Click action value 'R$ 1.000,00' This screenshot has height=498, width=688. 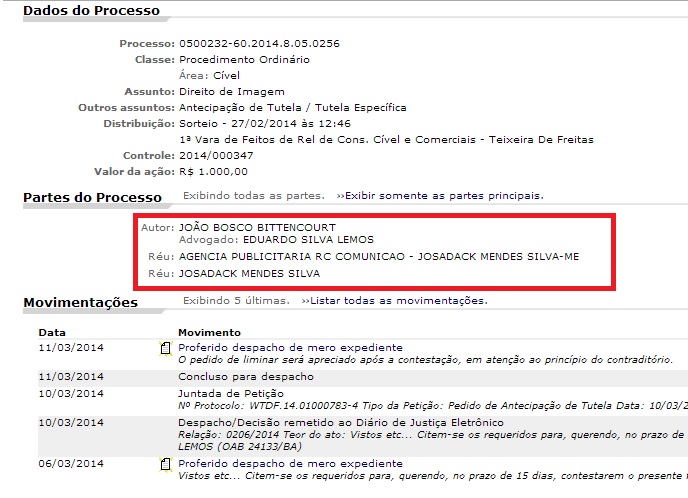pyautogui.click(x=213, y=172)
